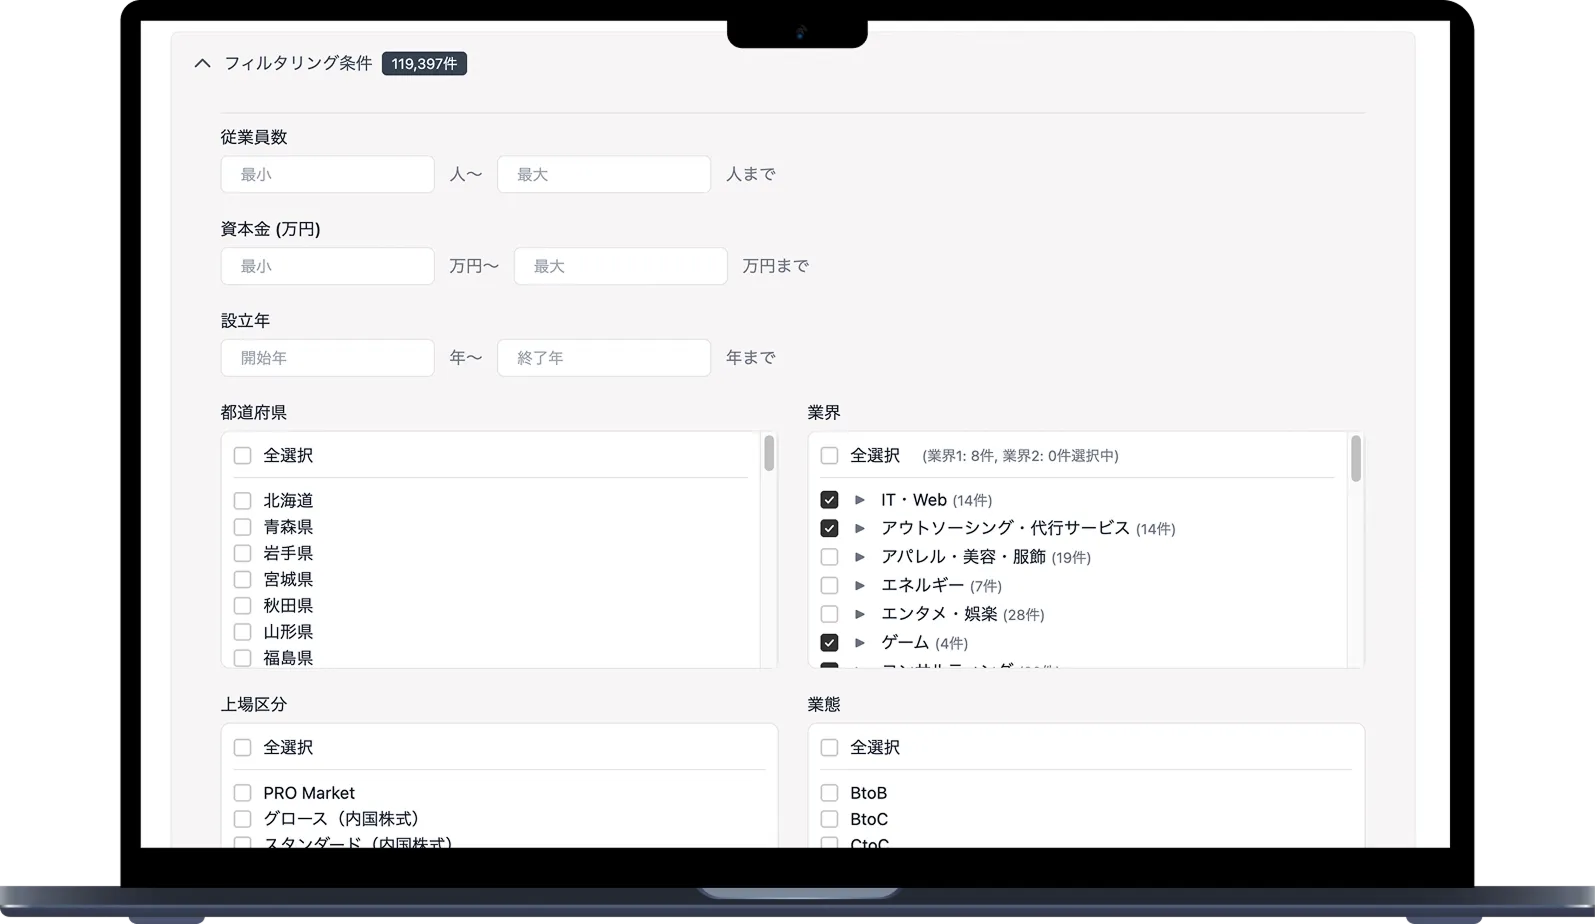Expand the エンタメ・娯楽 tree arrow

pyautogui.click(x=860, y=614)
